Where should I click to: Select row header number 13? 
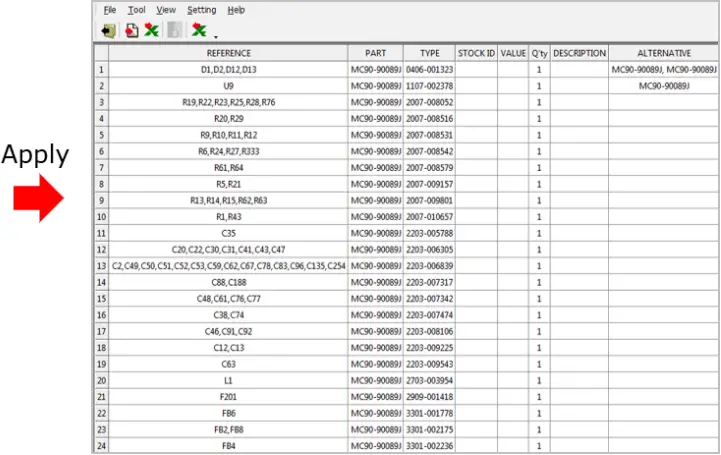pos(101,266)
